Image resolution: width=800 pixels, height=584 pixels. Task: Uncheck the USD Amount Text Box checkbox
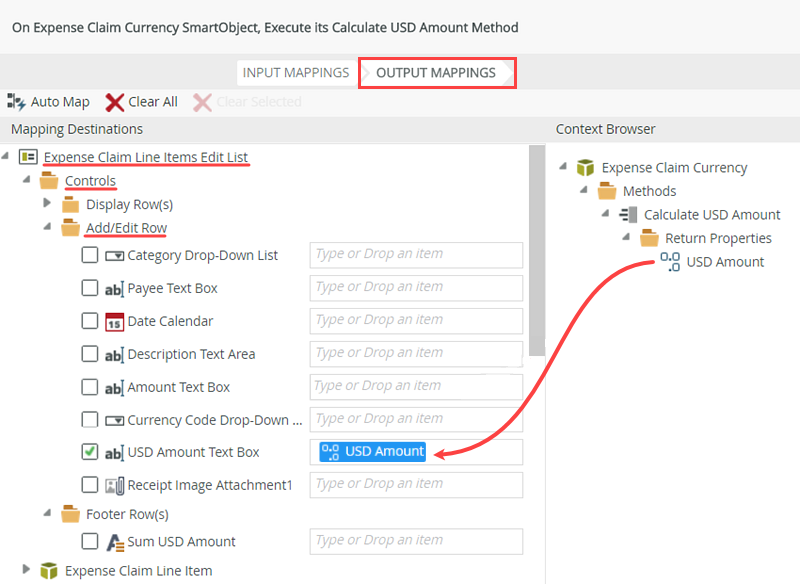click(x=90, y=451)
